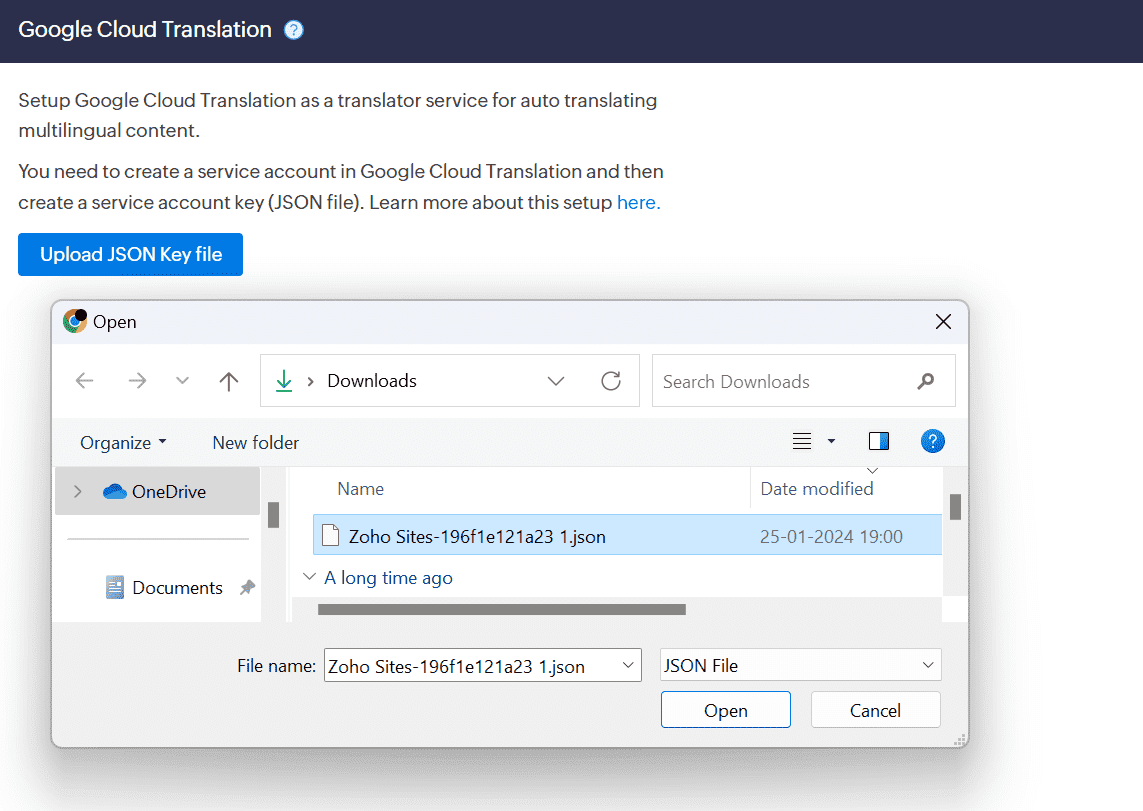Screen dimensions: 1143x811
Task: Click the magnifier search icon
Action: point(926,380)
